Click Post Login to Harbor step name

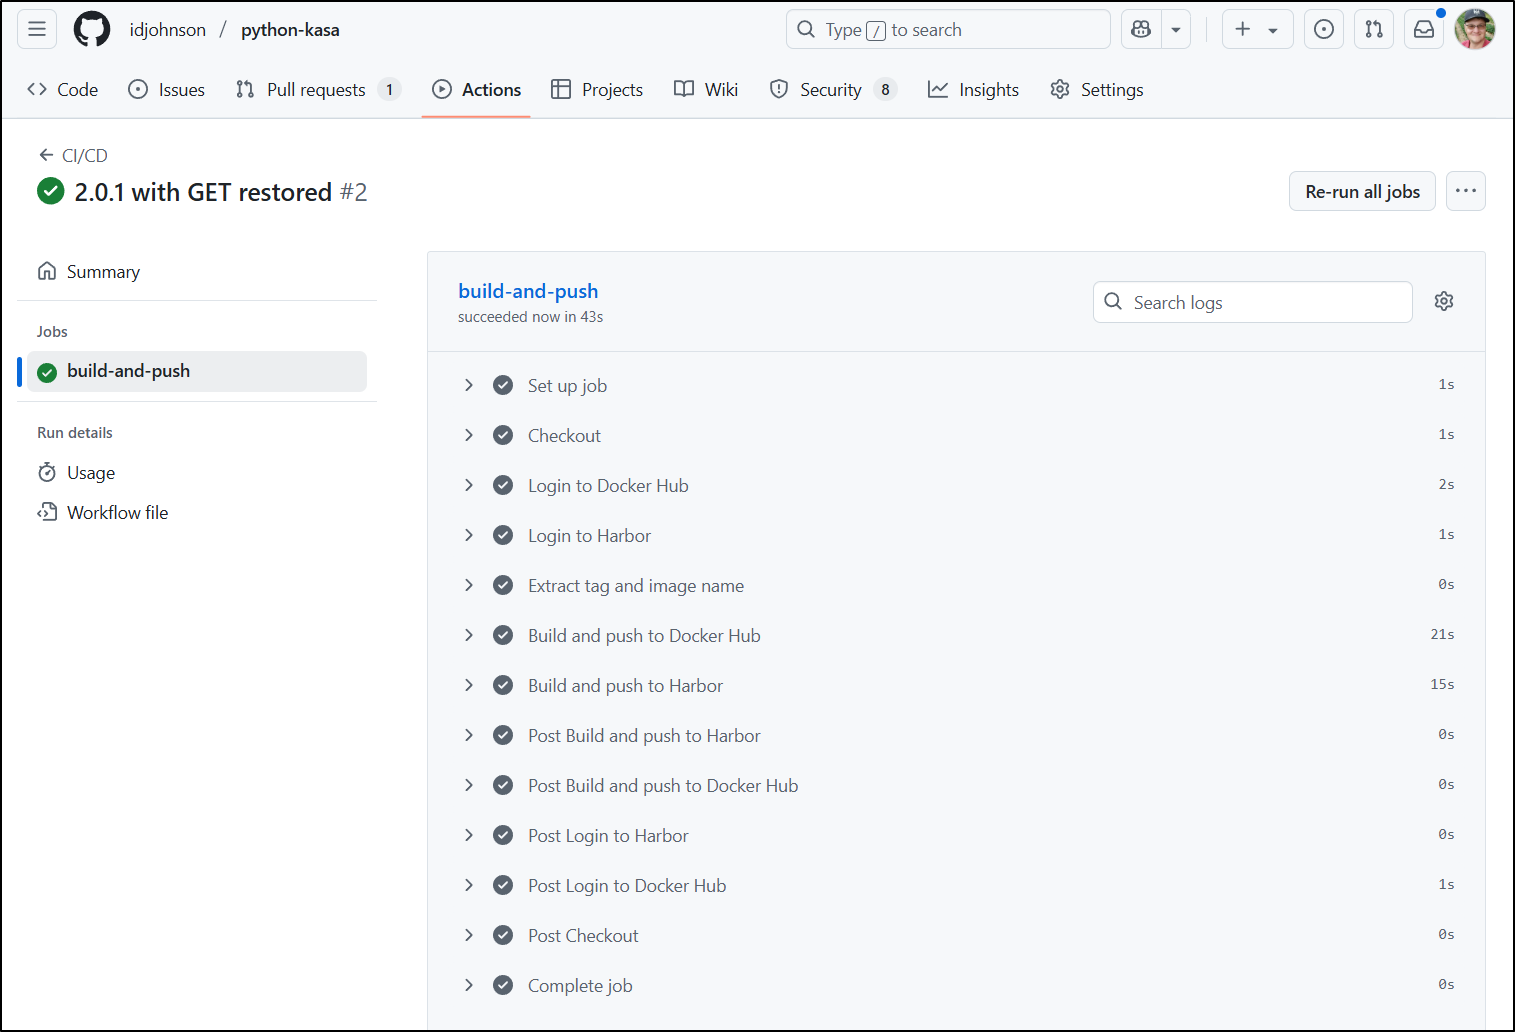(608, 835)
